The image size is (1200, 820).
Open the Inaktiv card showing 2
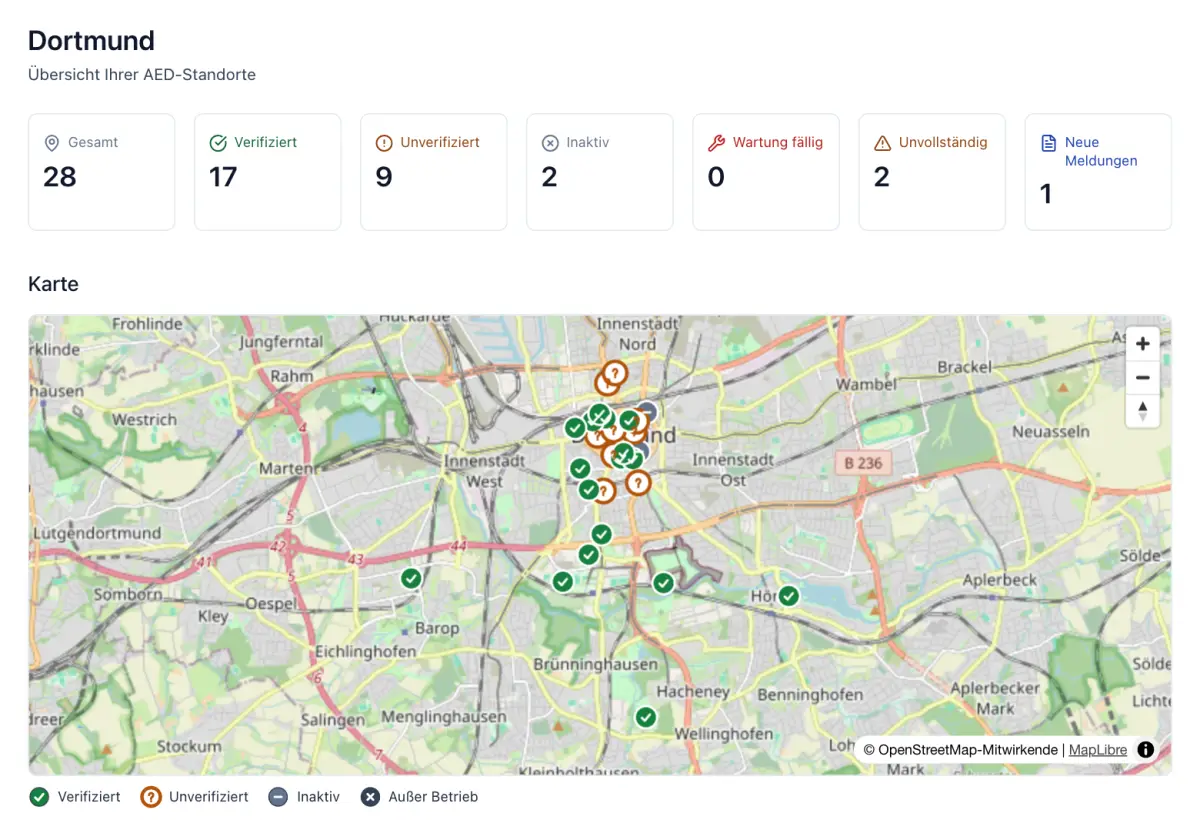pyautogui.click(x=599, y=172)
